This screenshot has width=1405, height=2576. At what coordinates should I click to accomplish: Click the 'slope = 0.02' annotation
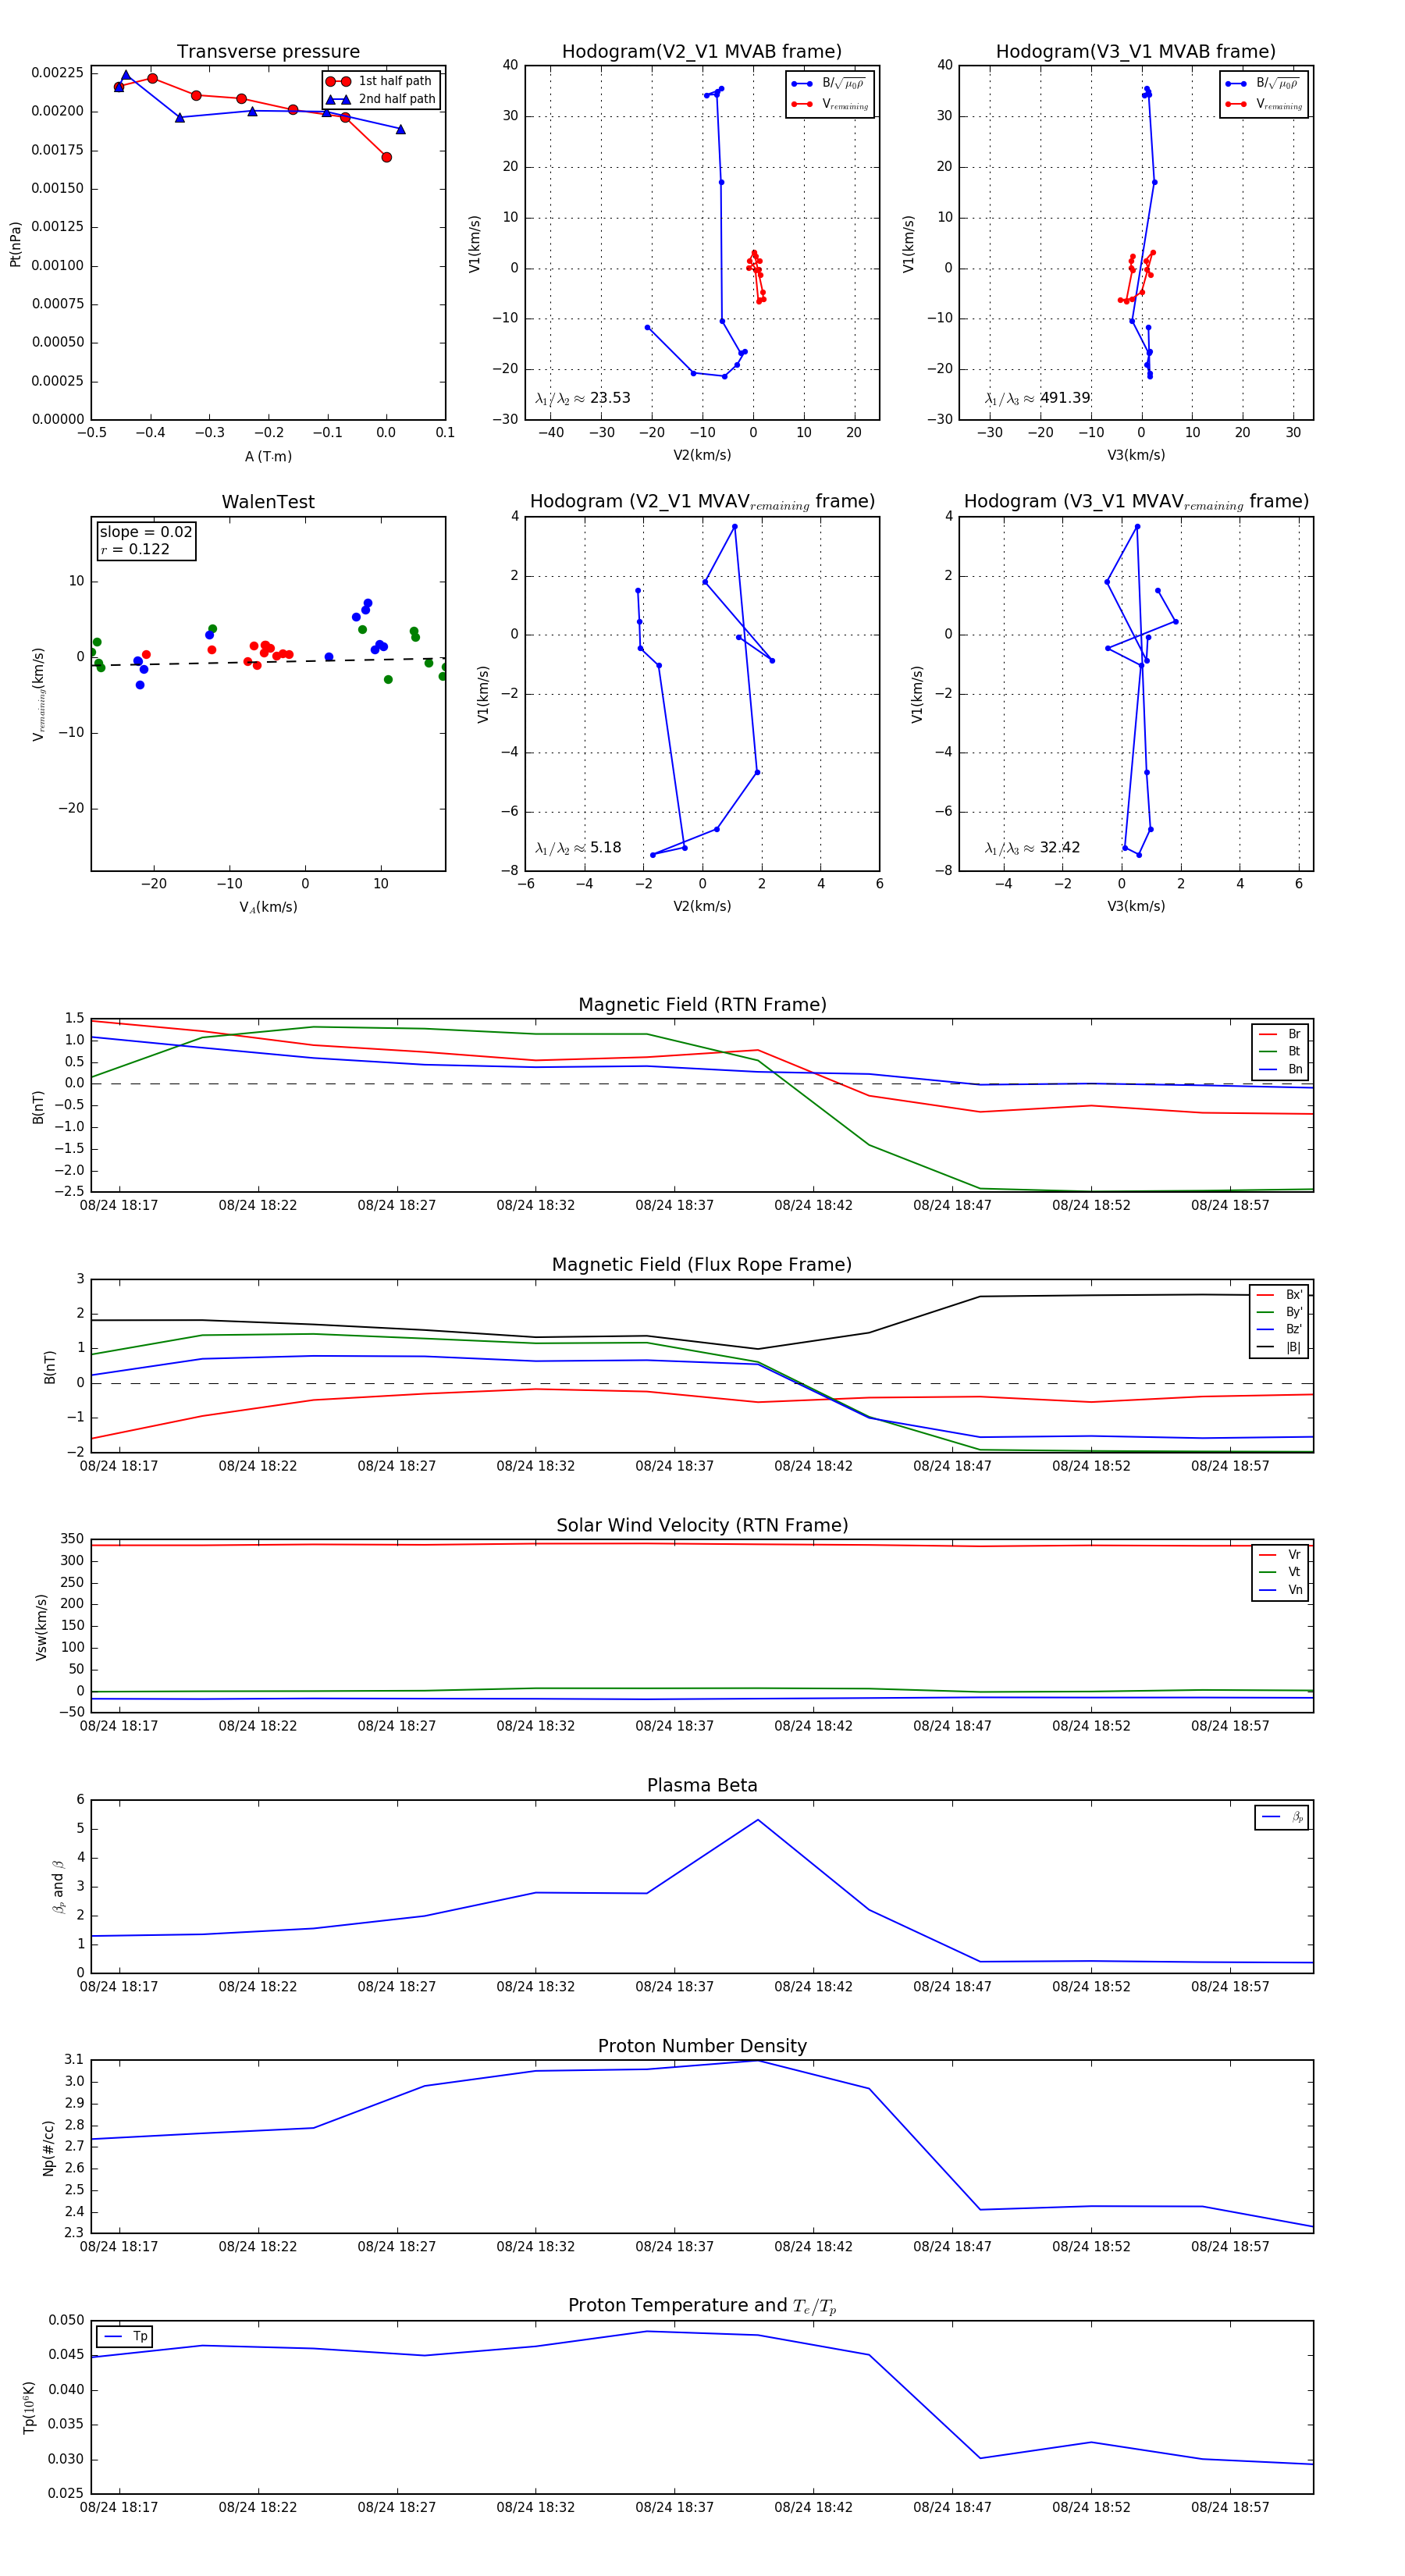(146, 532)
